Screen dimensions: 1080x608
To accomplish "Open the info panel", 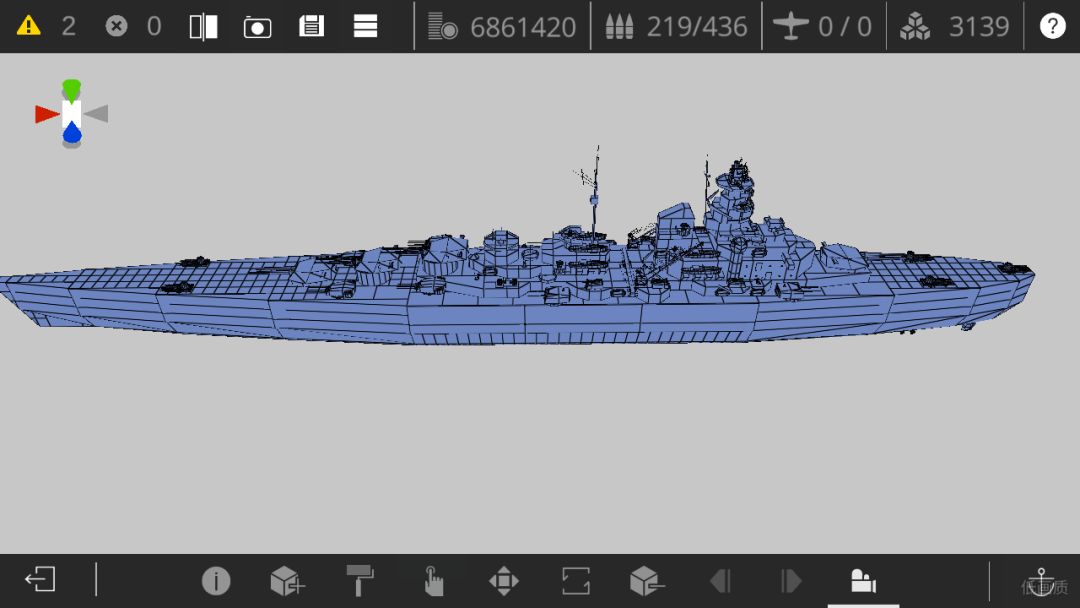I will pos(216,580).
